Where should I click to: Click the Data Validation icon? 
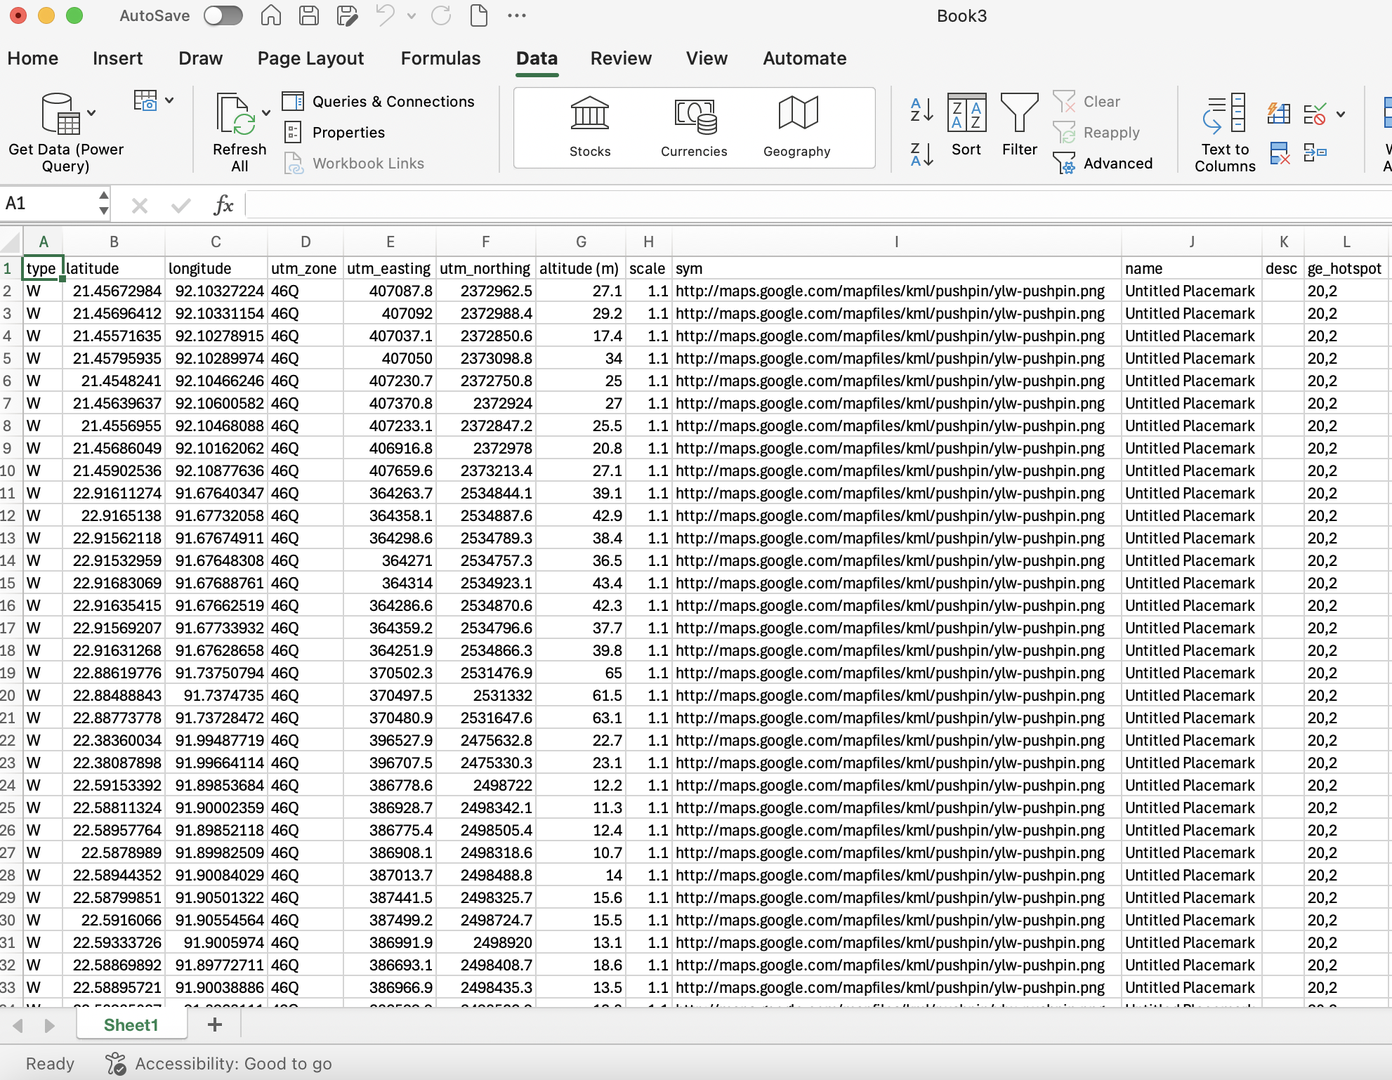1315,113
